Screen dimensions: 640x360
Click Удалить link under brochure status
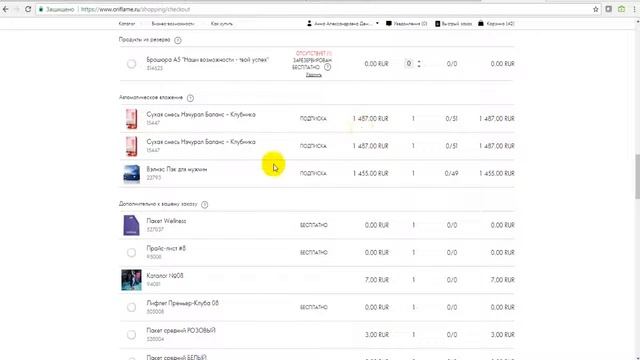click(x=313, y=75)
